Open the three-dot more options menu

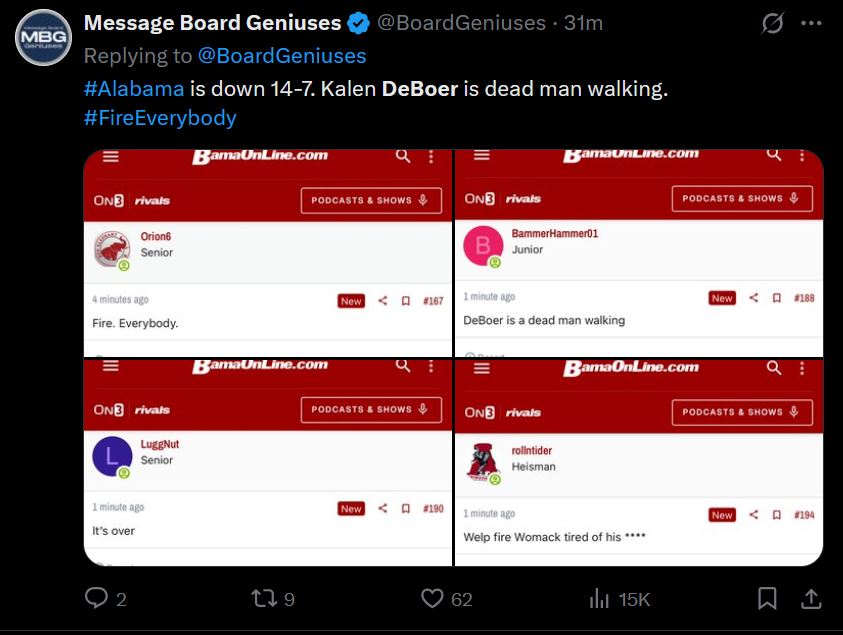(x=811, y=23)
